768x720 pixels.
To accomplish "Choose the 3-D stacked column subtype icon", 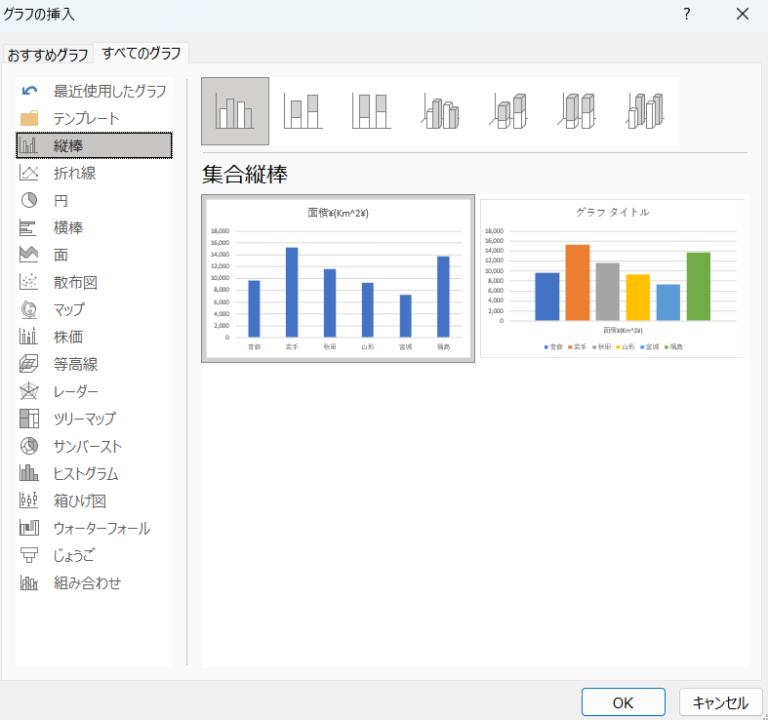I will coord(507,111).
